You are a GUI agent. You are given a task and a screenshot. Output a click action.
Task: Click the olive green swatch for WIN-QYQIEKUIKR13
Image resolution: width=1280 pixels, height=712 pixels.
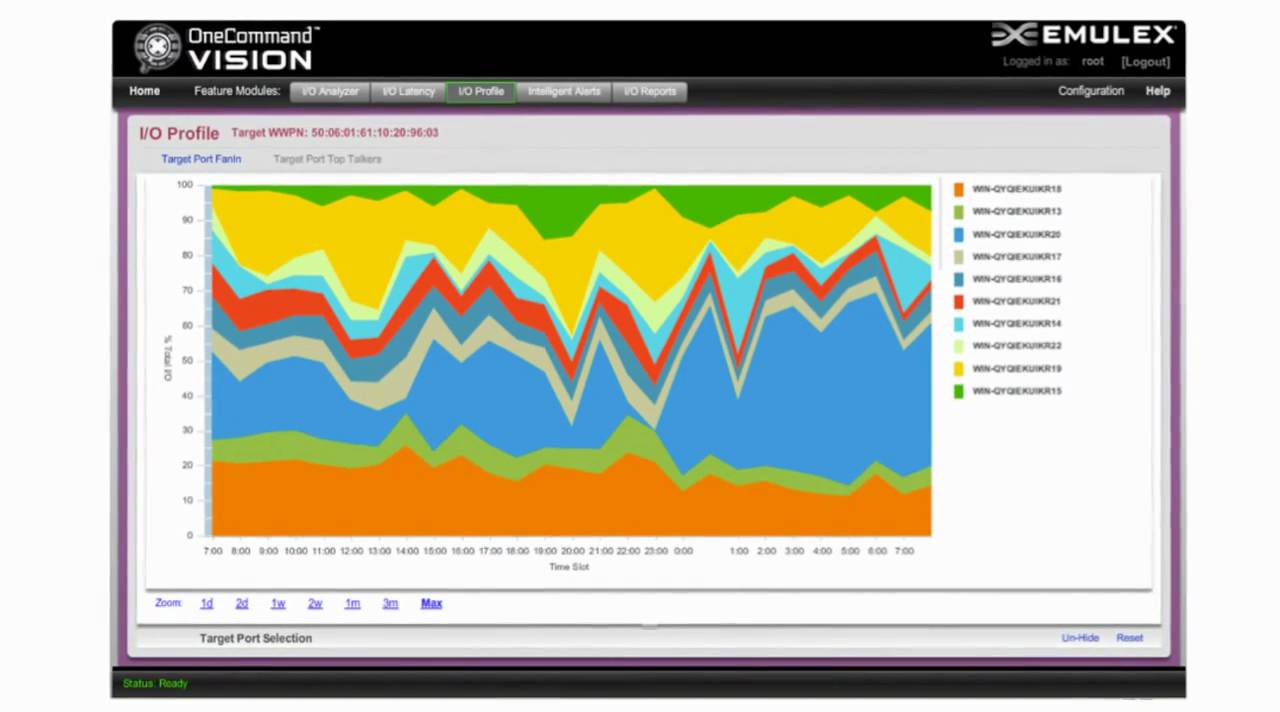(x=958, y=212)
